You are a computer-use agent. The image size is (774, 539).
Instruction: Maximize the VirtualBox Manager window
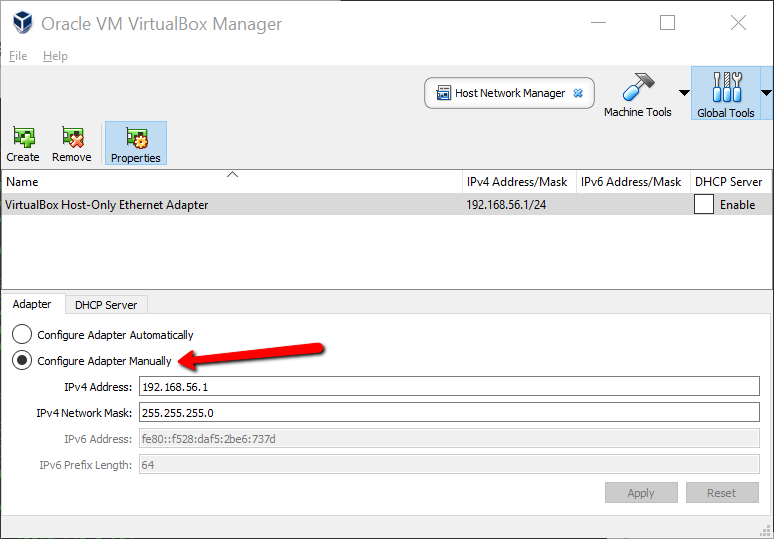(x=667, y=23)
